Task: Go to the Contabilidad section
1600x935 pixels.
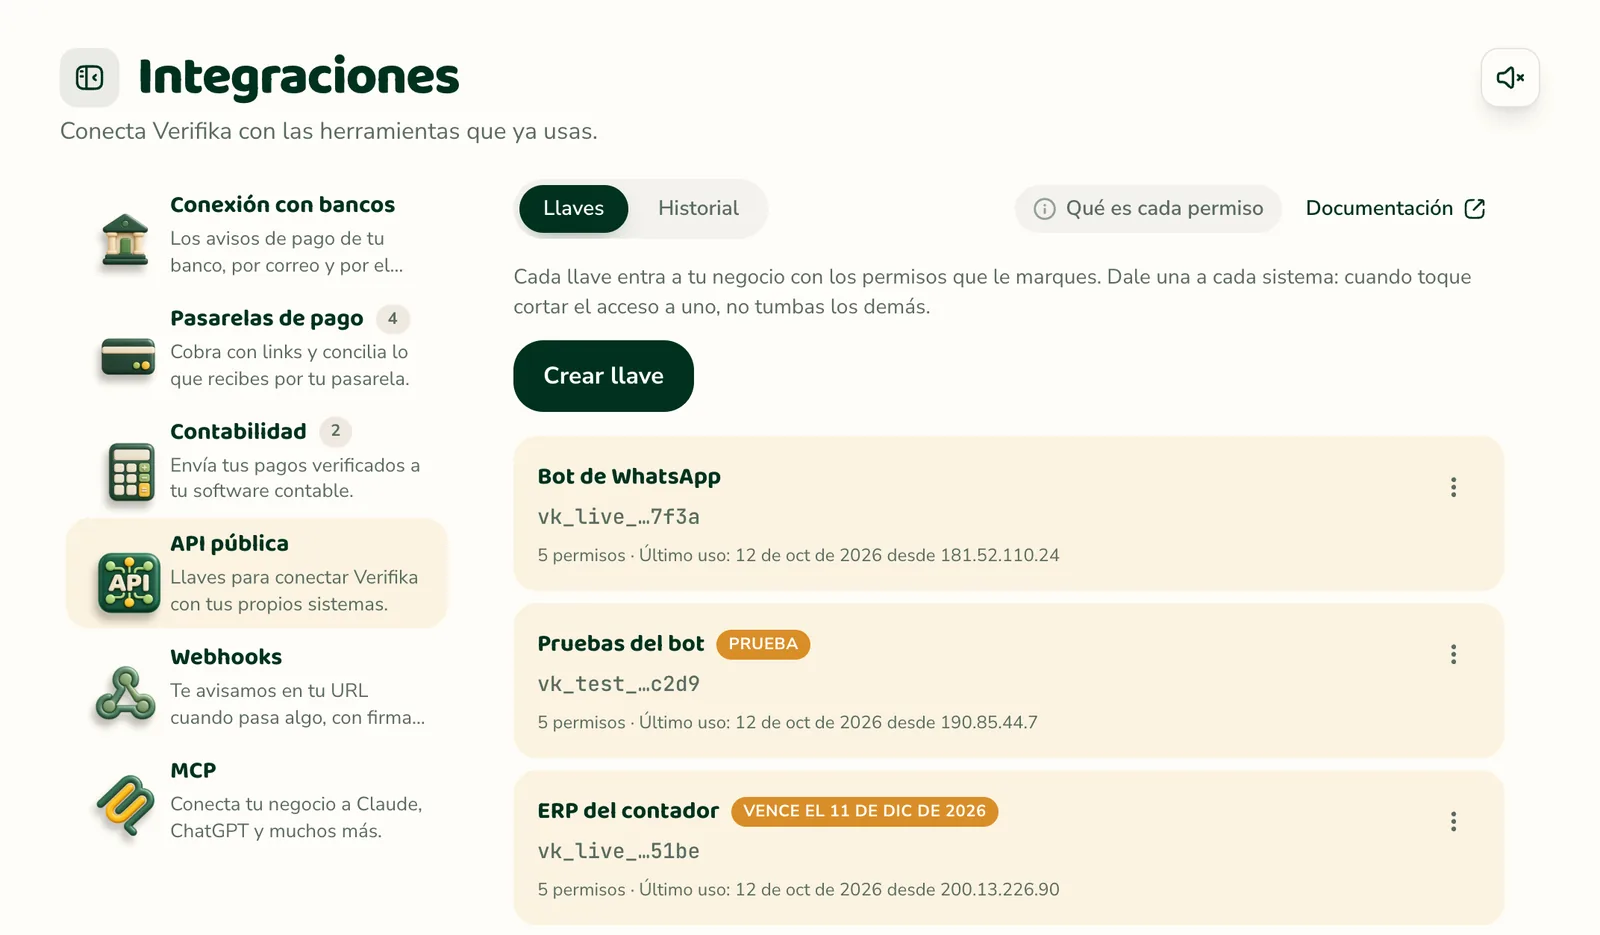Action: pyautogui.click(x=257, y=461)
